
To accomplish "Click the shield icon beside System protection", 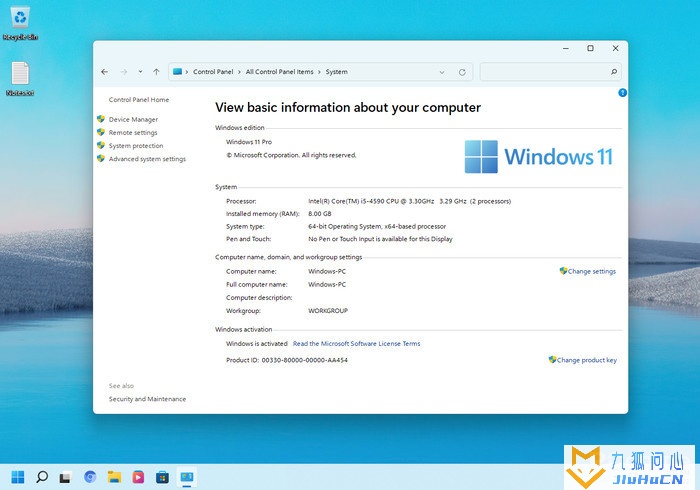I will pyautogui.click(x=101, y=145).
